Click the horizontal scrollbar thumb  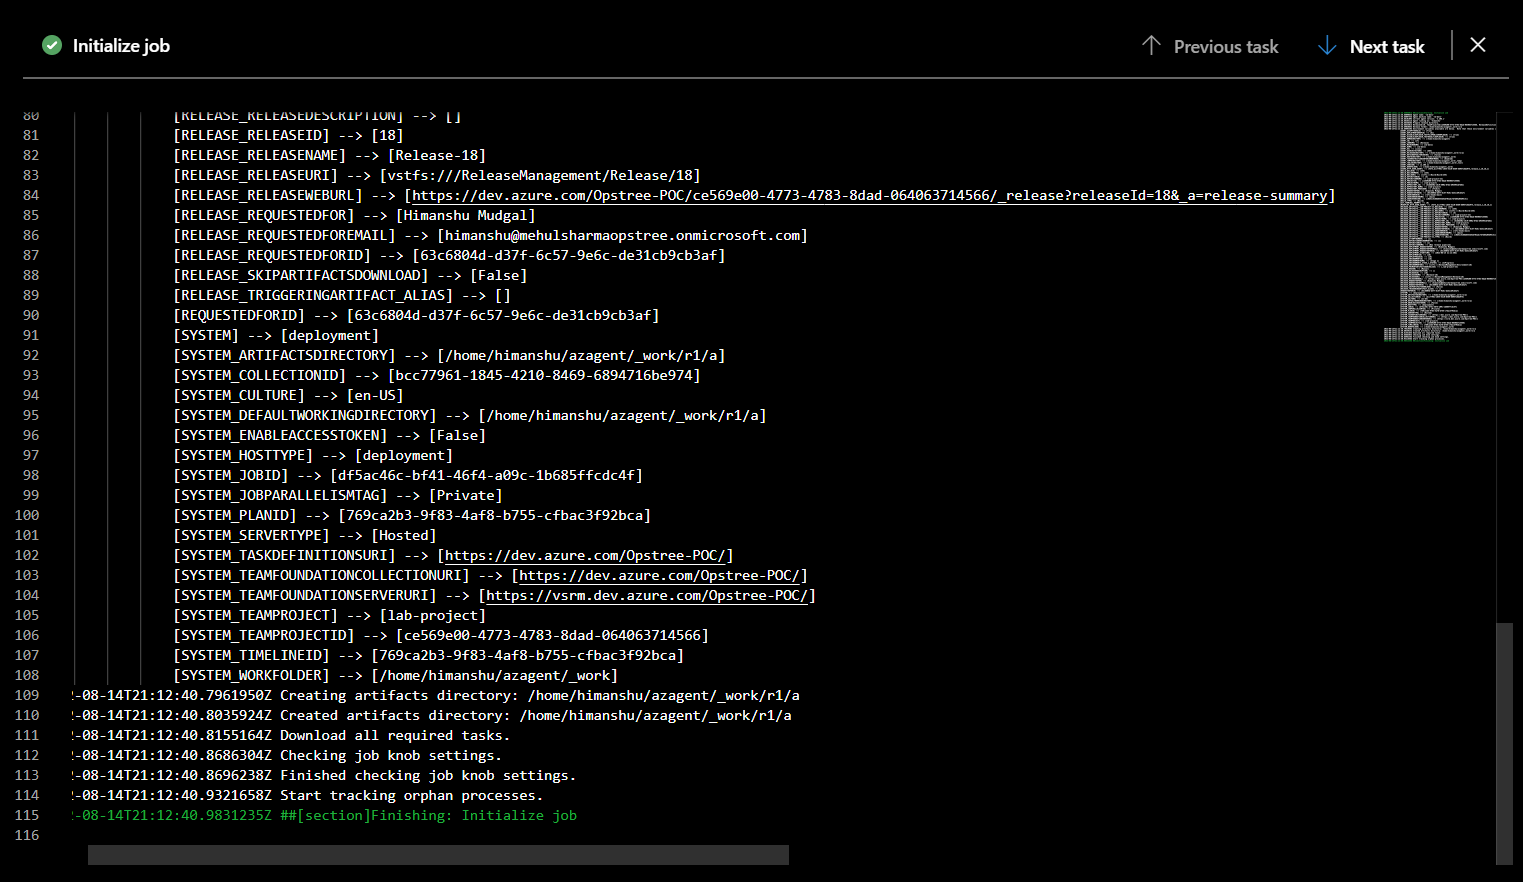438,855
